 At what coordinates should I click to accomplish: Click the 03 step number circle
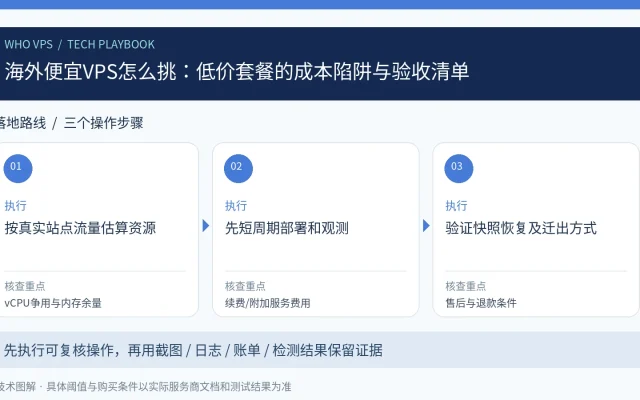pyautogui.click(x=459, y=168)
